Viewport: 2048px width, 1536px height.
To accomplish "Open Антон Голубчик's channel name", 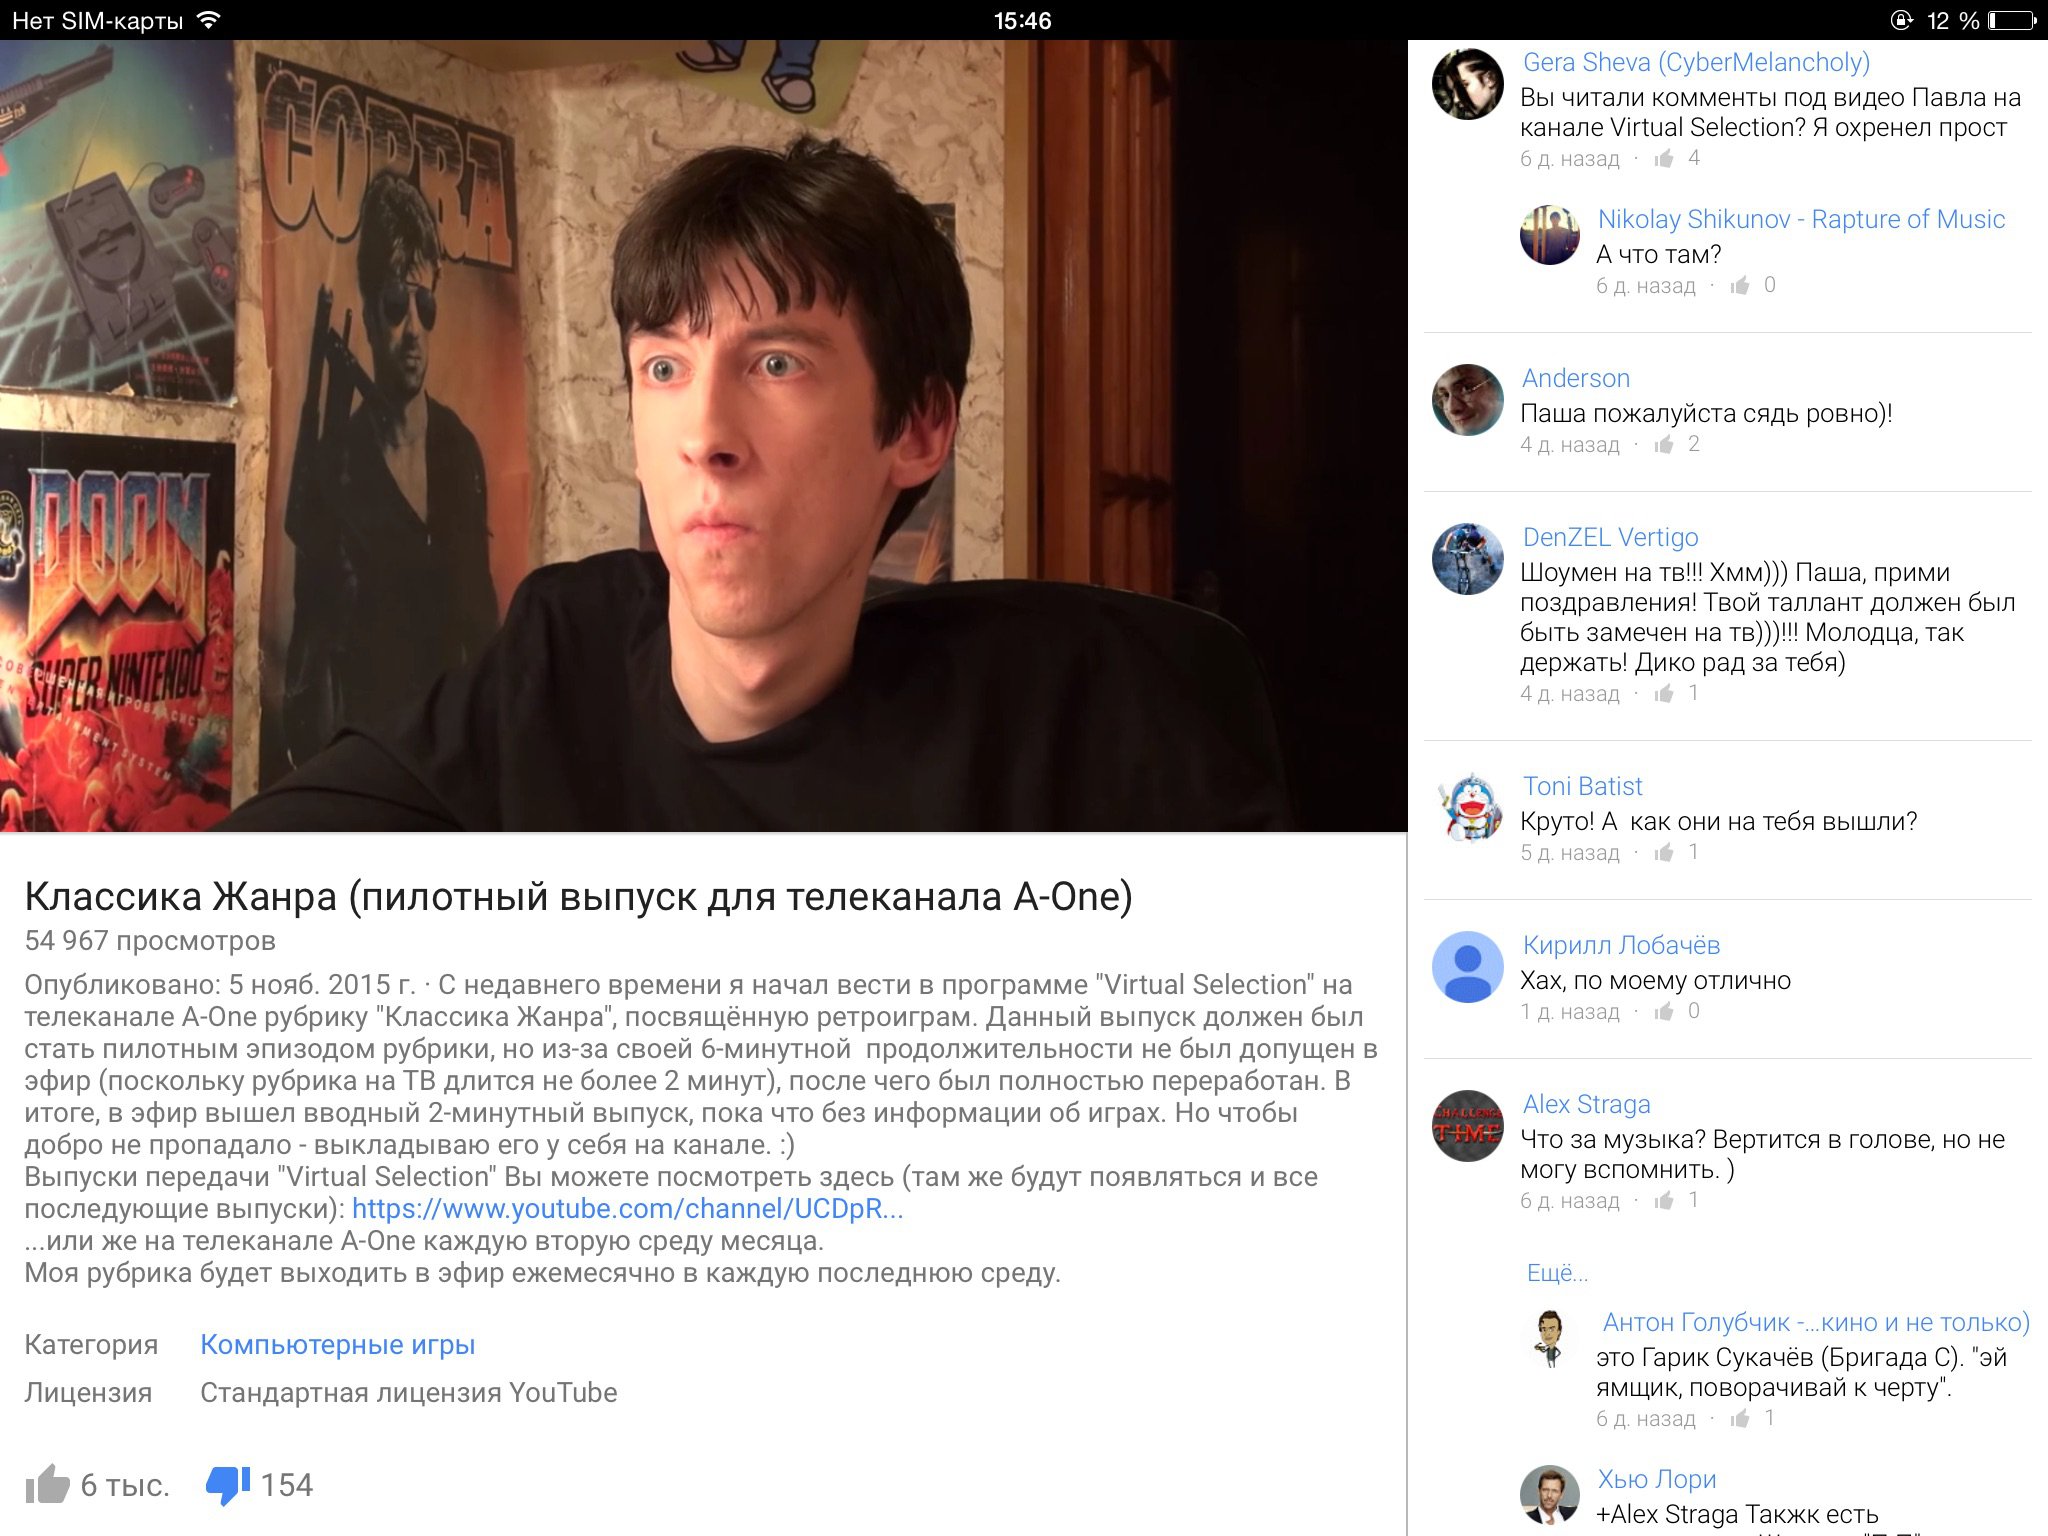I will 1816,1322.
